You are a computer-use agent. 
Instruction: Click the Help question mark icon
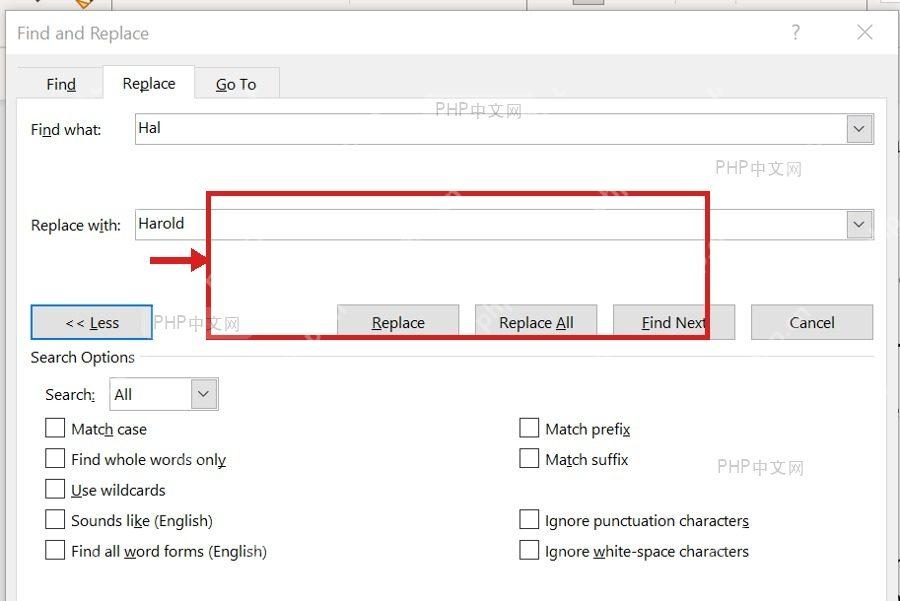coord(796,32)
